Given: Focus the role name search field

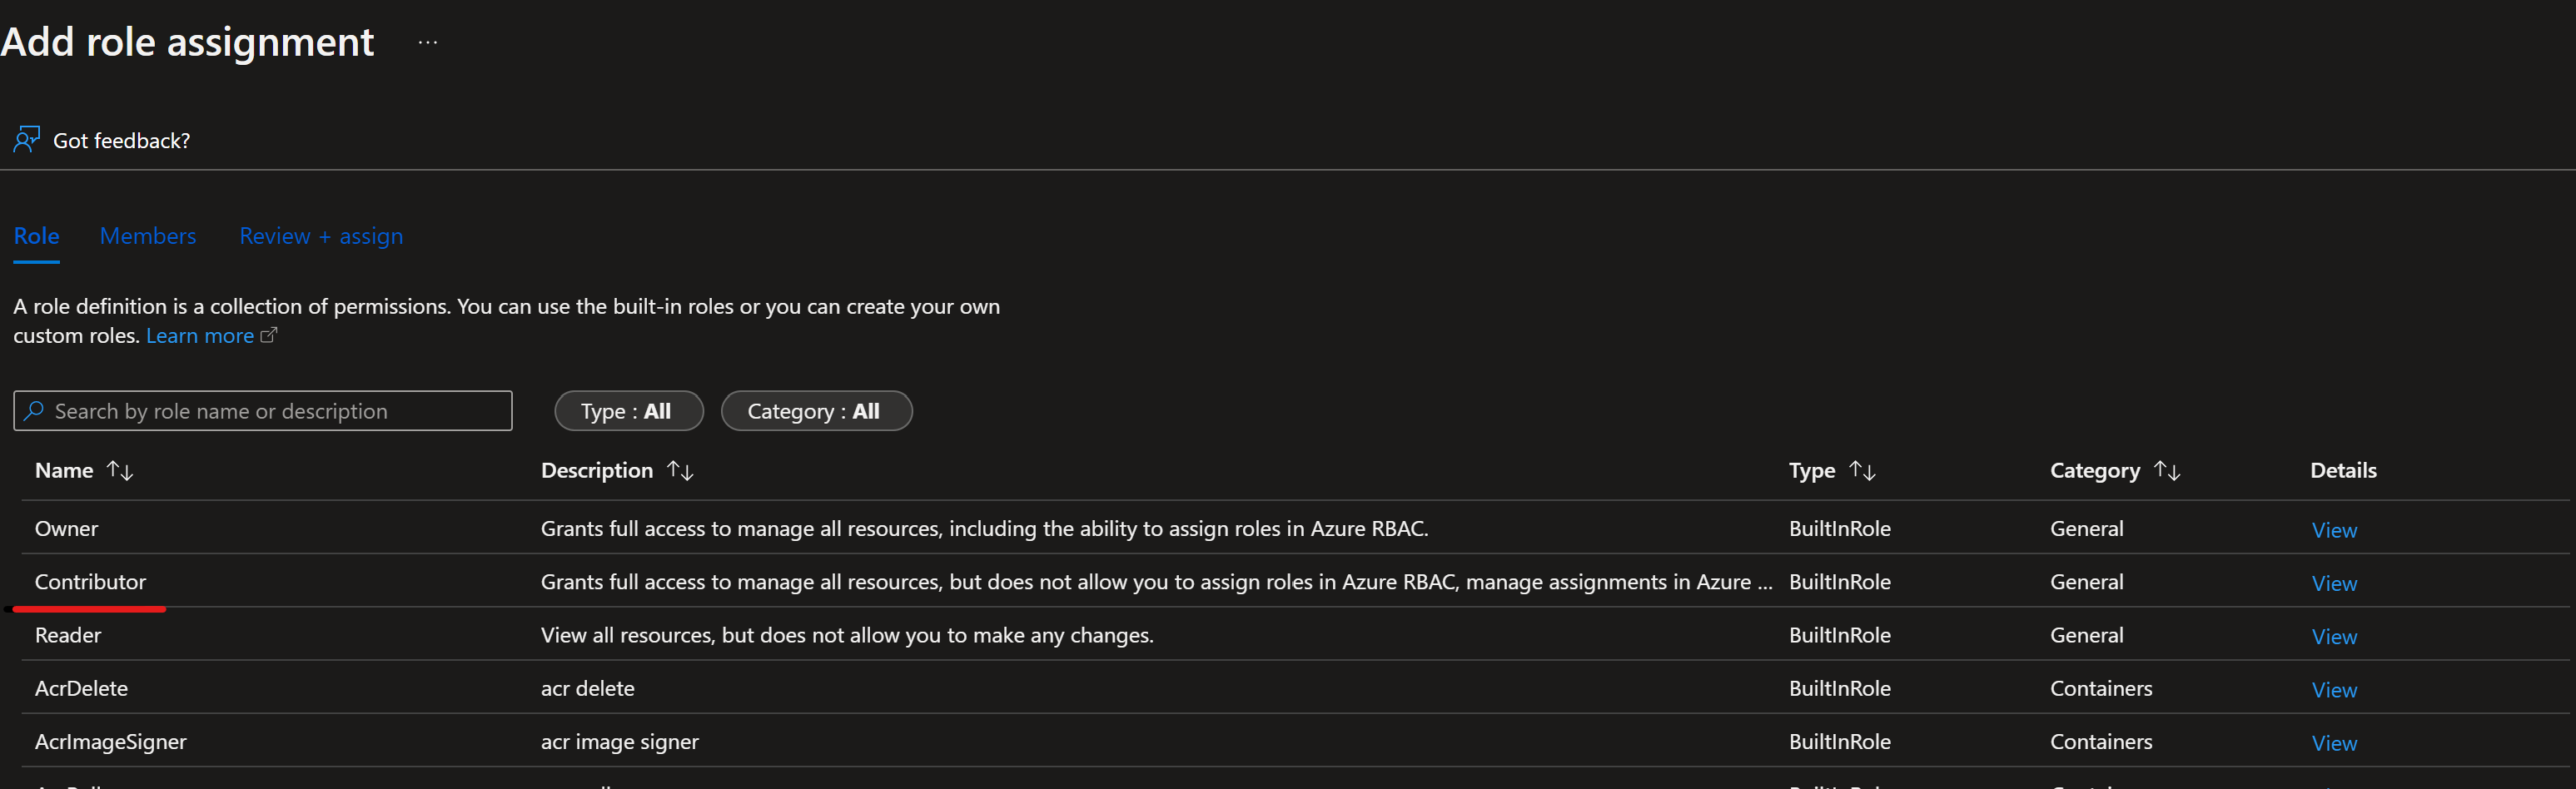Looking at the screenshot, I should pos(270,411).
